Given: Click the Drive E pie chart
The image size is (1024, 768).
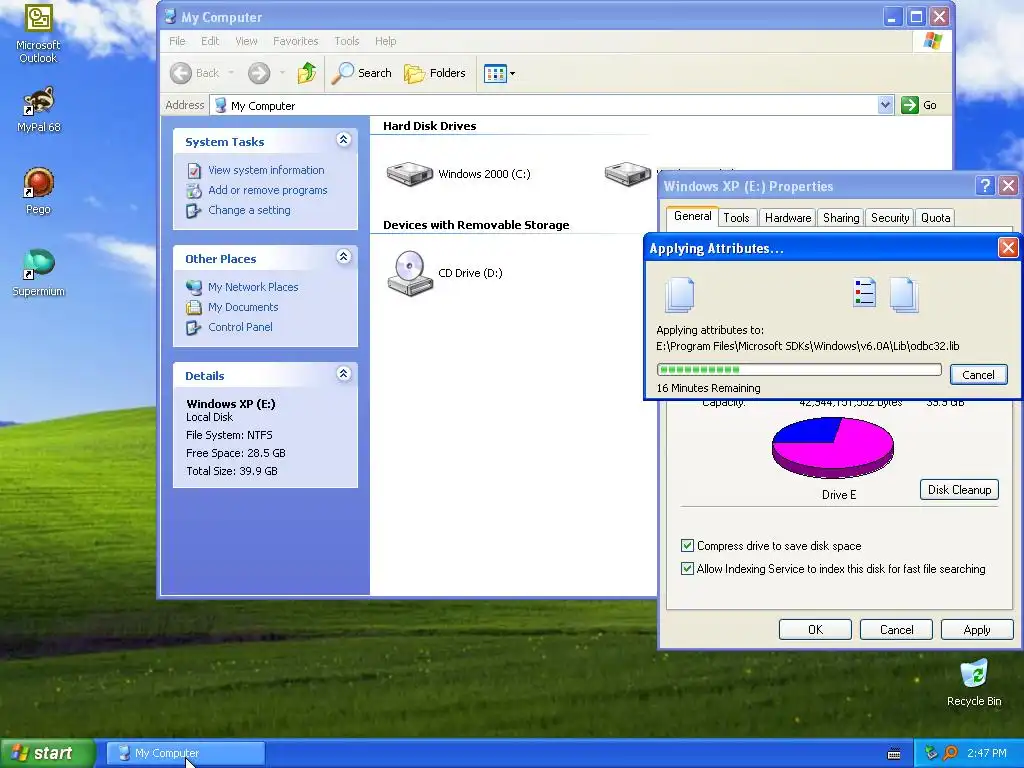Looking at the screenshot, I should pyautogui.click(x=833, y=447).
